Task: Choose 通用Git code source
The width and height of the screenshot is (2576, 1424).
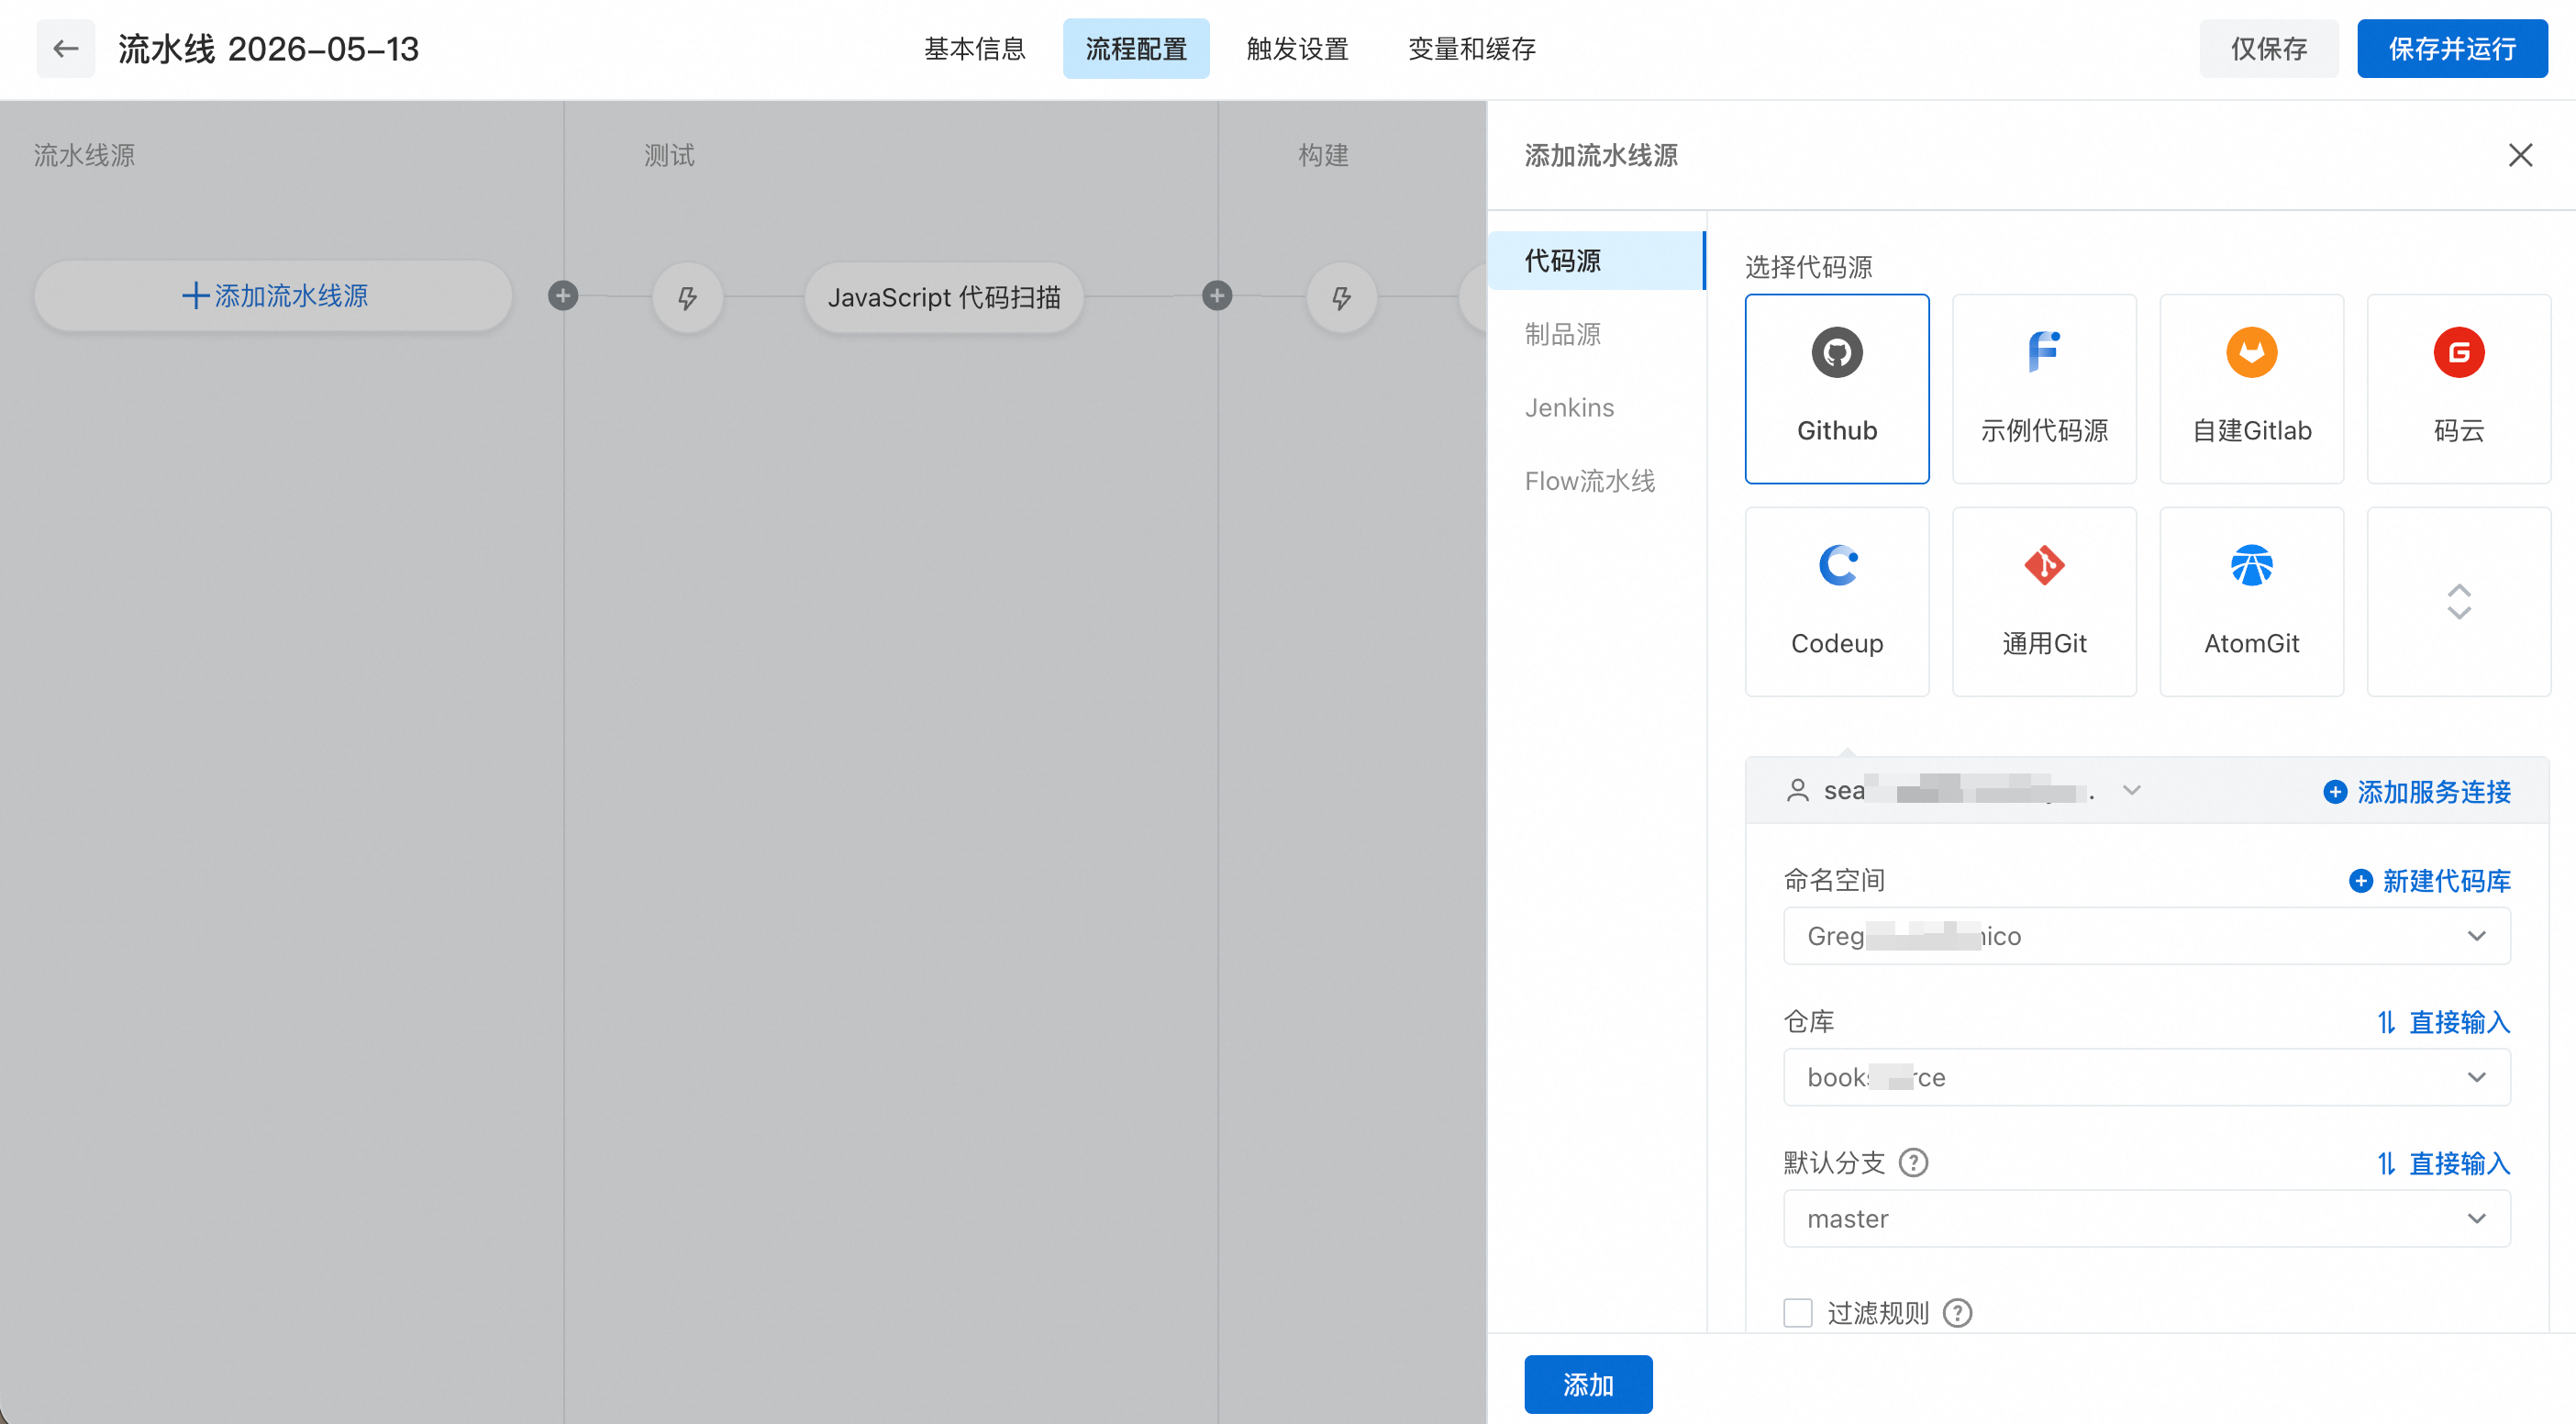Action: coord(2044,601)
